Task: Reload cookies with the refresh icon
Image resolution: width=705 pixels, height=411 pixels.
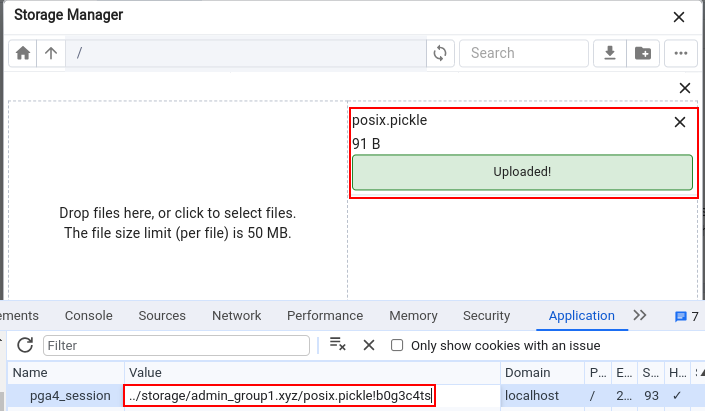Action: pos(25,345)
